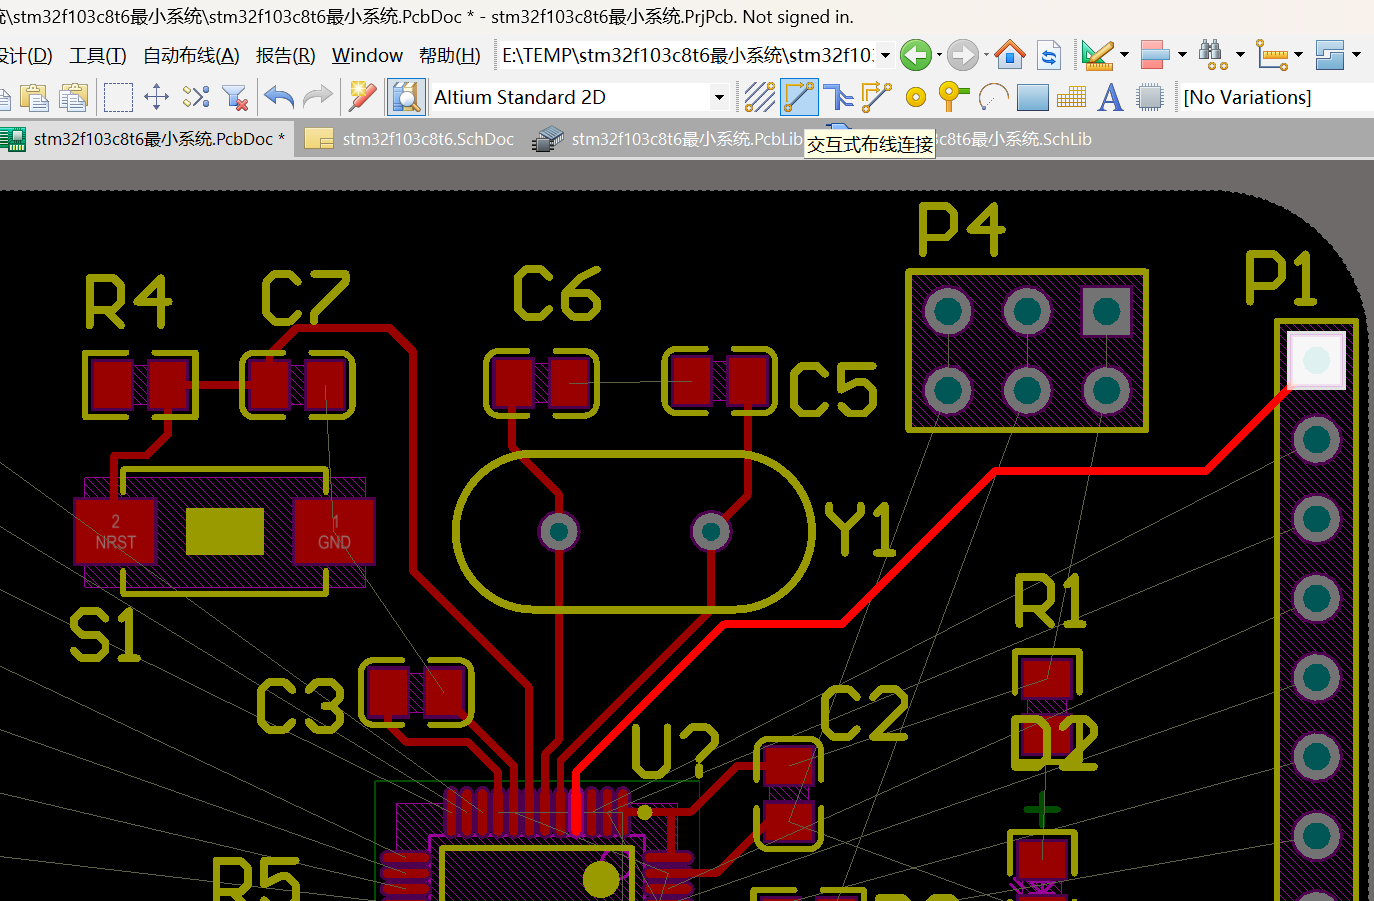Click the Redo arrow icon
The width and height of the screenshot is (1374, 901).
pyautogui.click(x=318, y=97)
